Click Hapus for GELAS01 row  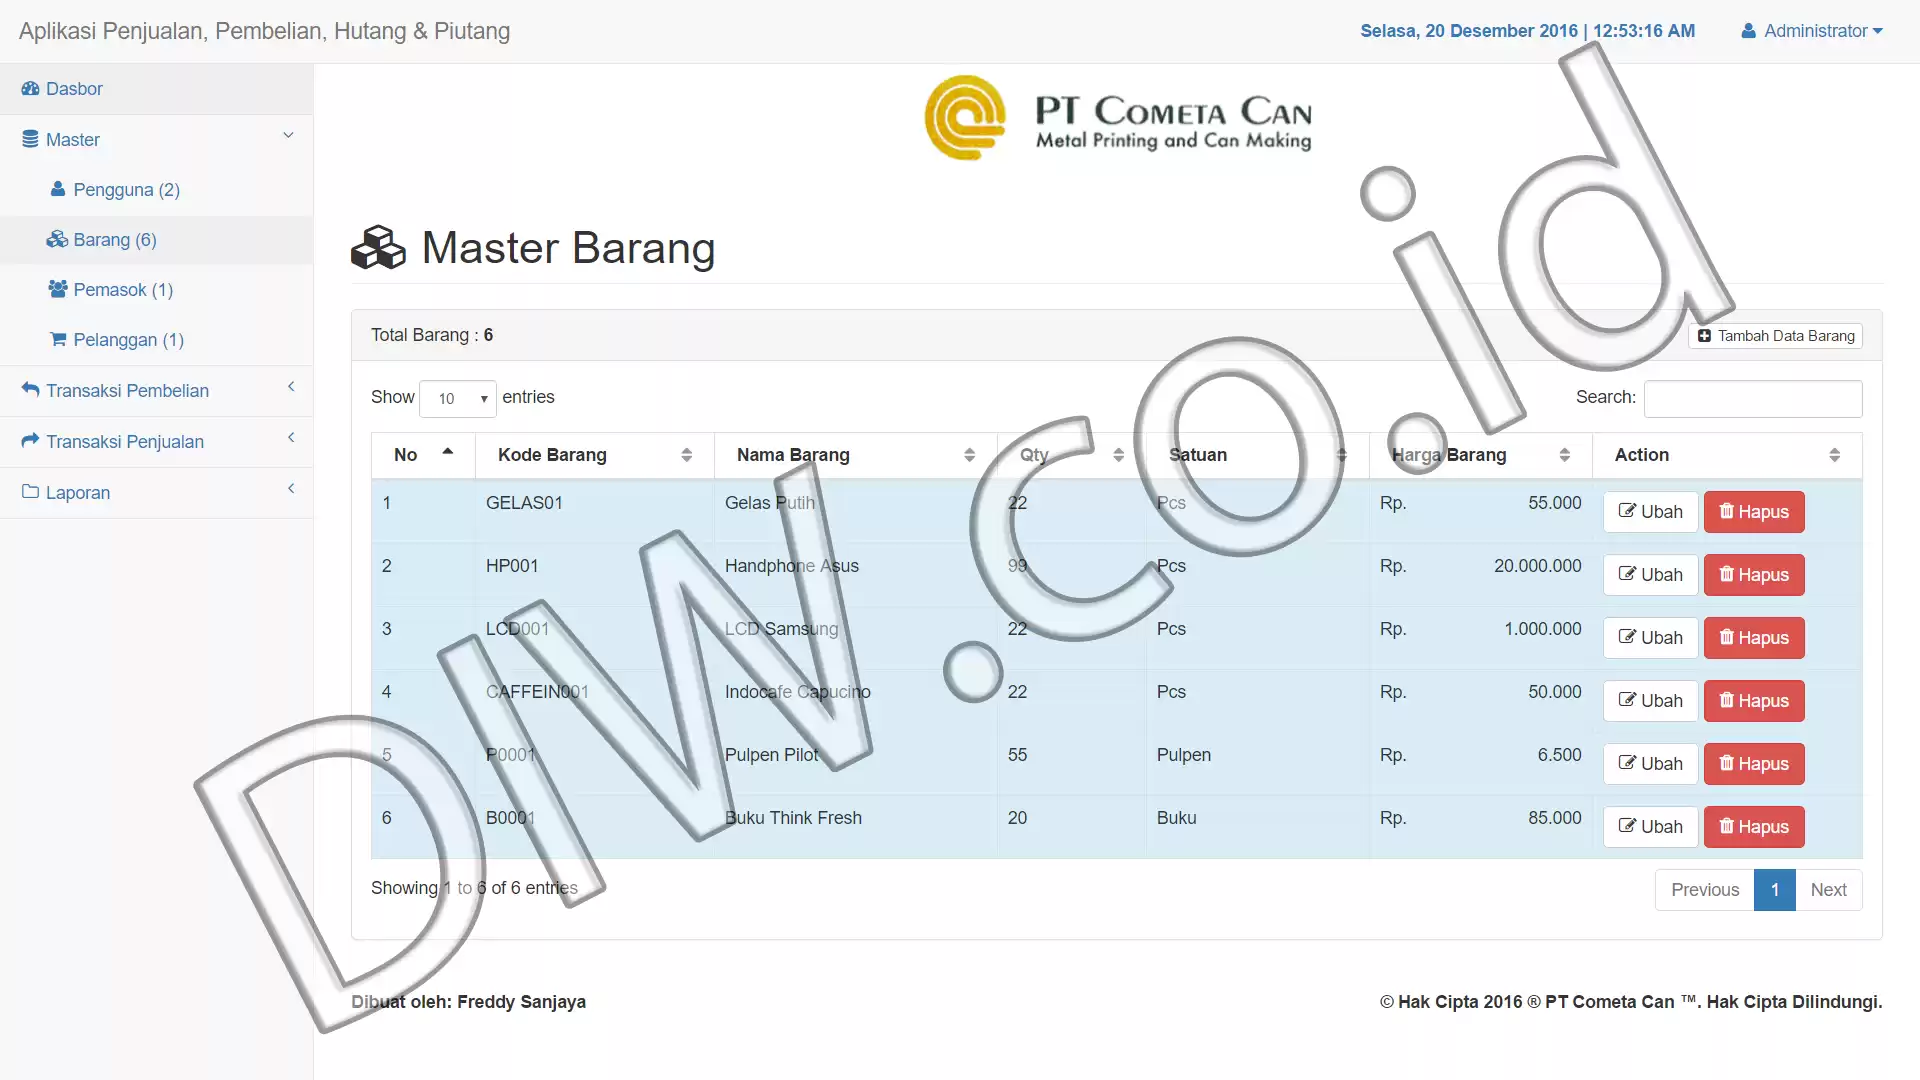(1754, 512)
